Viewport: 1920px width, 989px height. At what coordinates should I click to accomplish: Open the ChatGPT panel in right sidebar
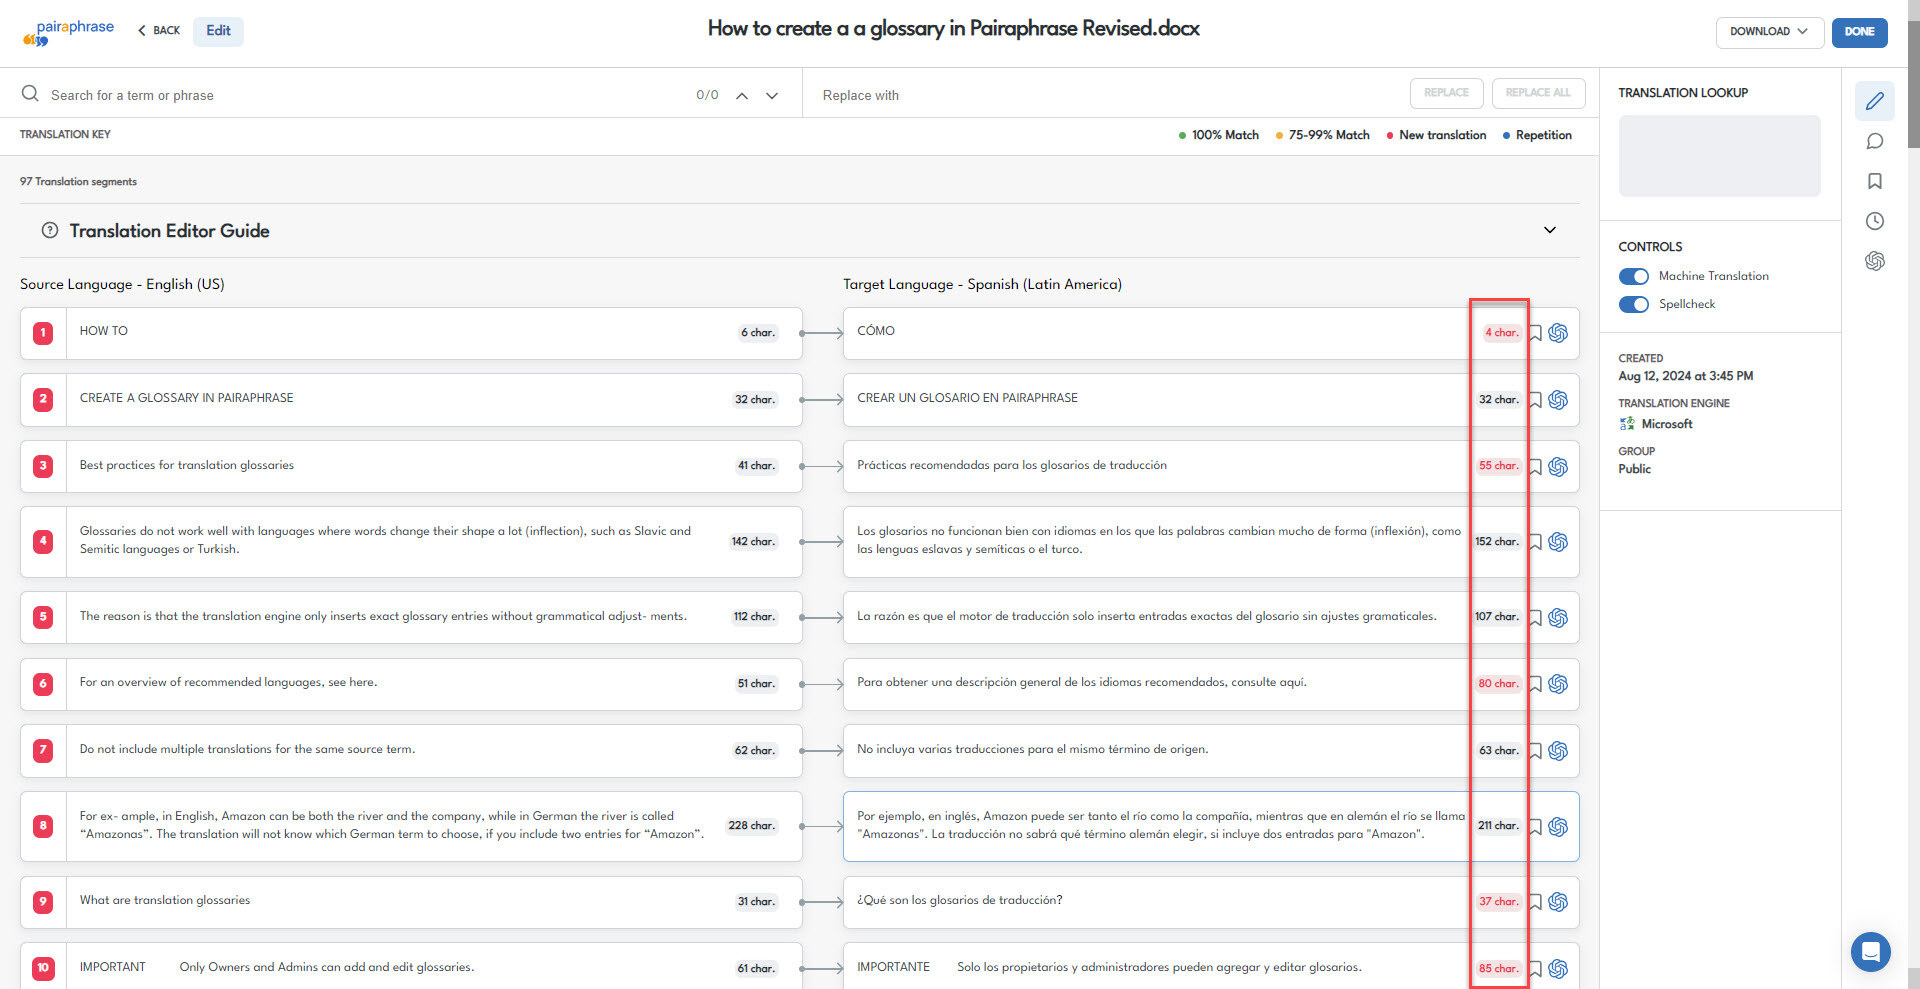pyautogui.click(x=1875, y=261)
